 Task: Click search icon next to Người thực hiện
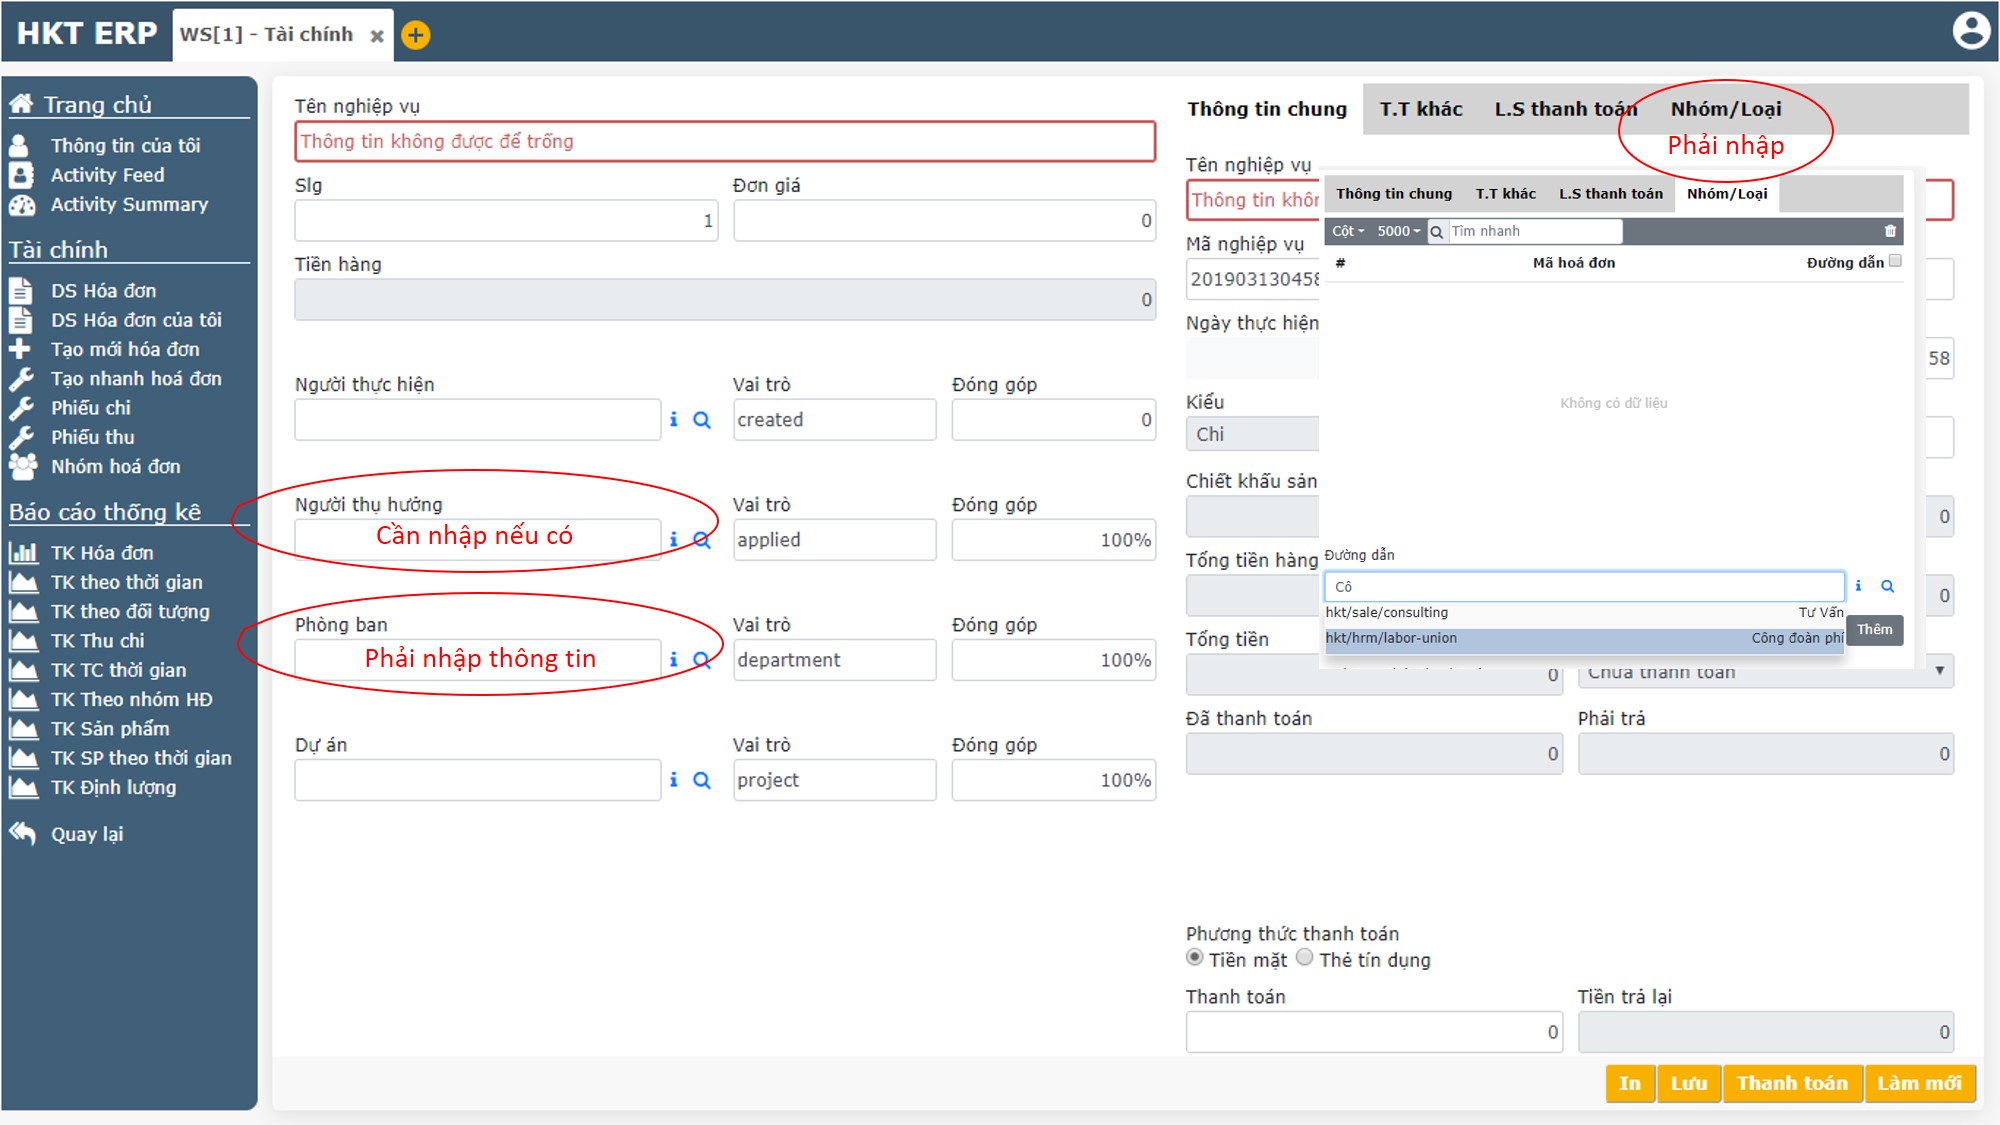tap(702, 420)
